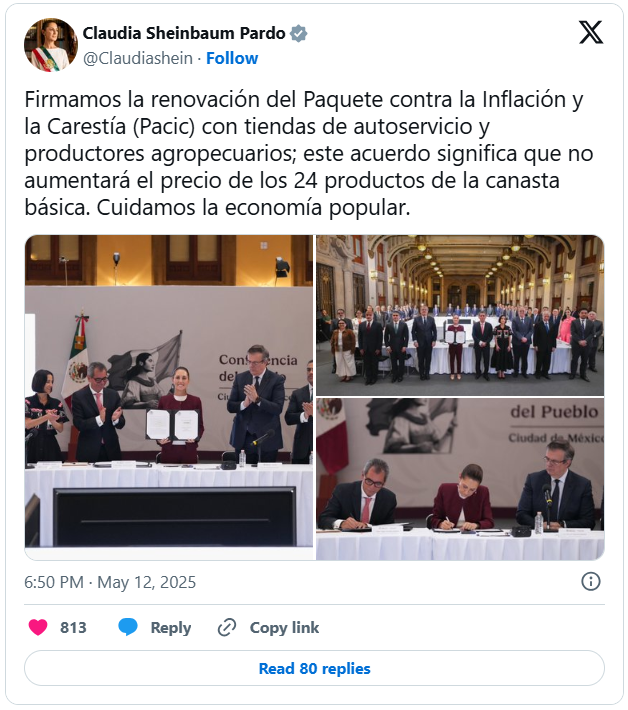Viewport: 628px width, 710px height.
Task: Open the photo of officials signing at table
Action: [x=460, y=479]
